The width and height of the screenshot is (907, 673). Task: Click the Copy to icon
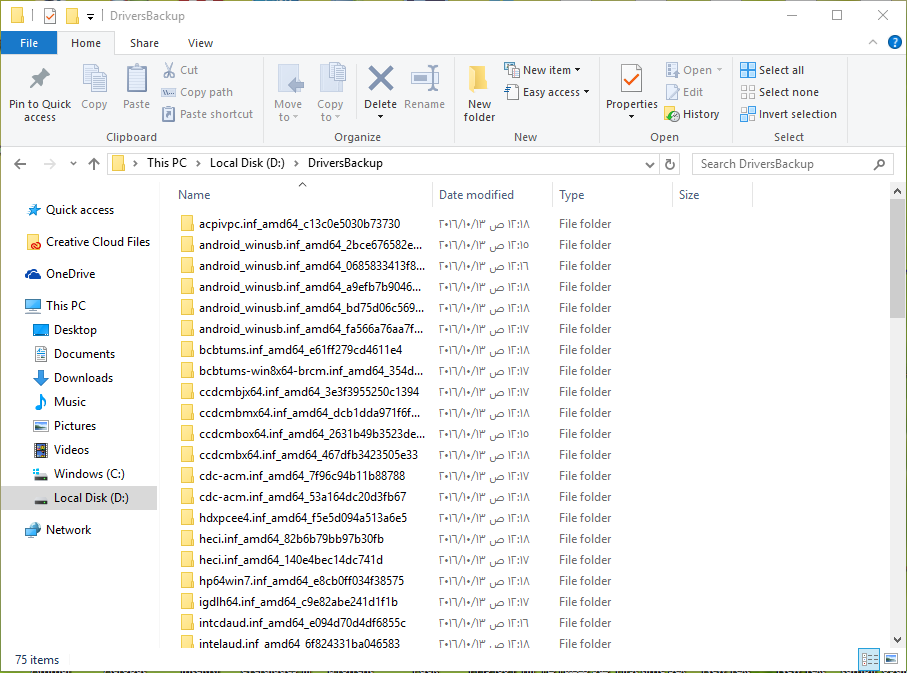pyautogui.click(x=331, y=79)
